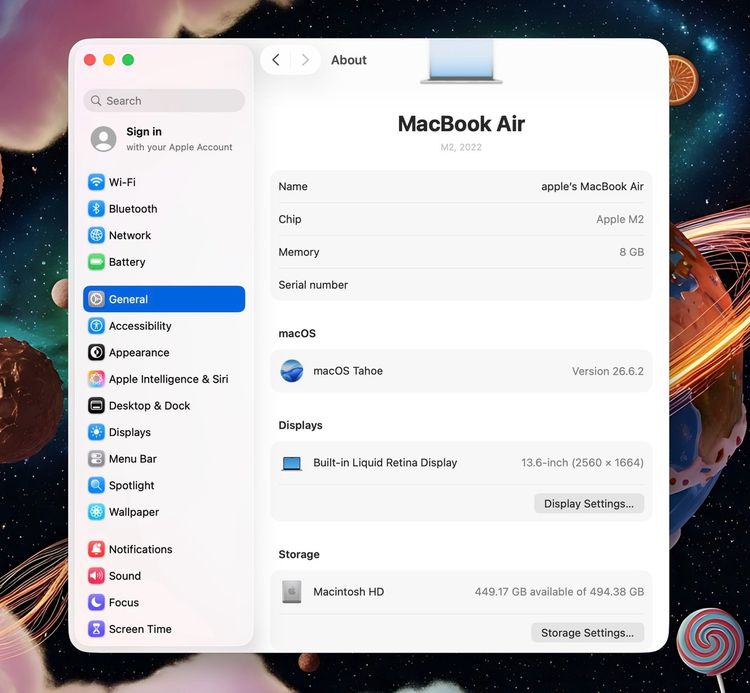Click the MacBook illustration at top
The image size is (750, 693).
coord(461,62)
